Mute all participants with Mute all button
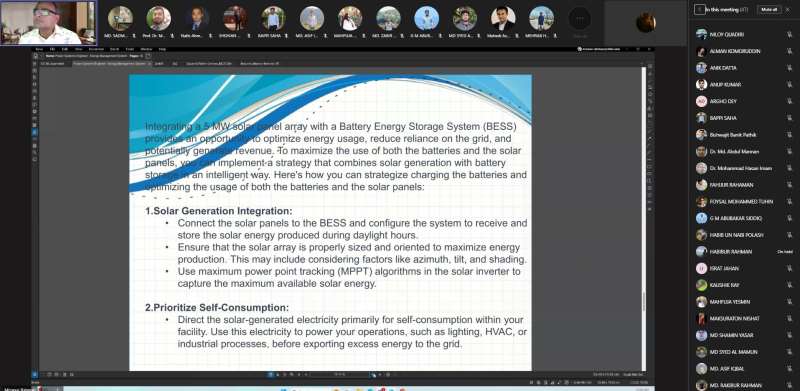Image resolution: width=800 pixels, height=391 pixels. pyautogui.click(x=769, y=9)
